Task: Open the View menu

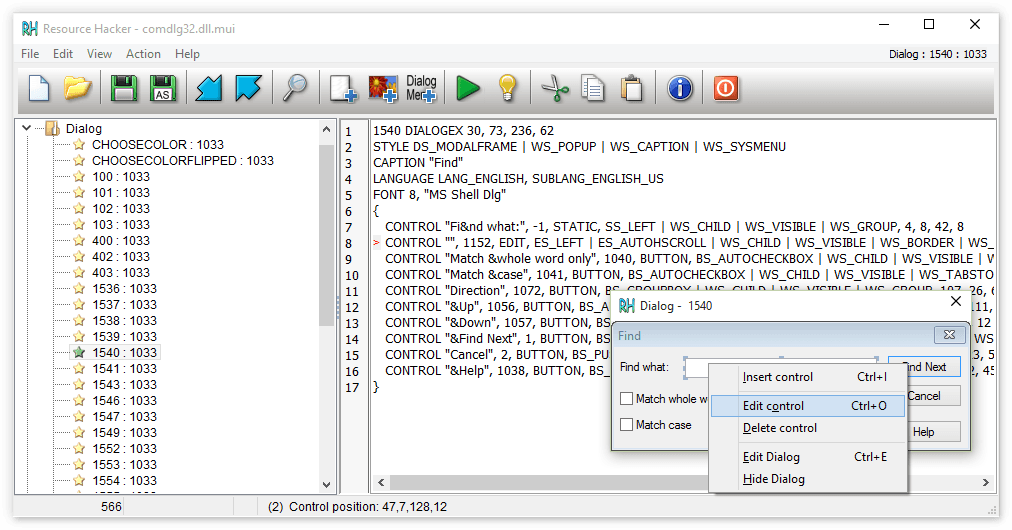Action: coord(99,54)
